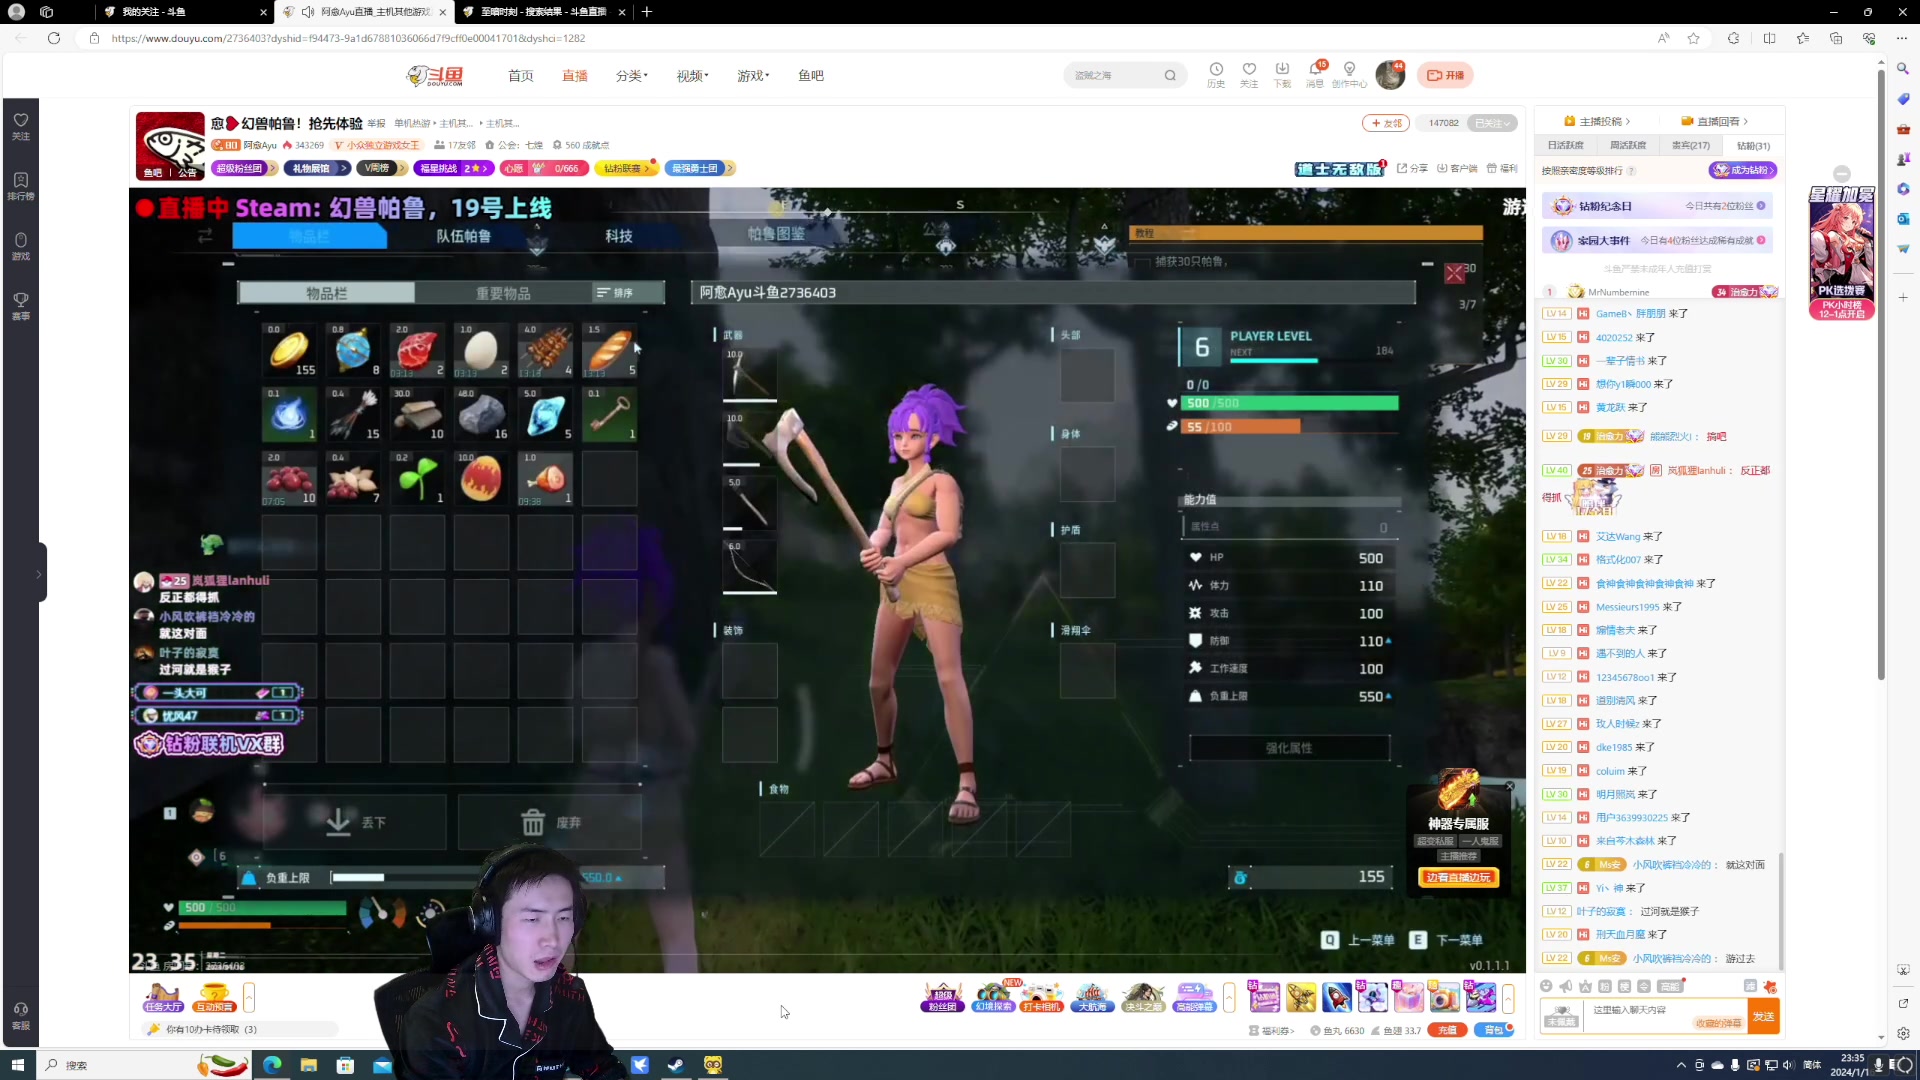This screenshot has height=1080, width=1920.
Task: Switch to the 周活跃度 tab
Action: click(x=1627, y=146)
